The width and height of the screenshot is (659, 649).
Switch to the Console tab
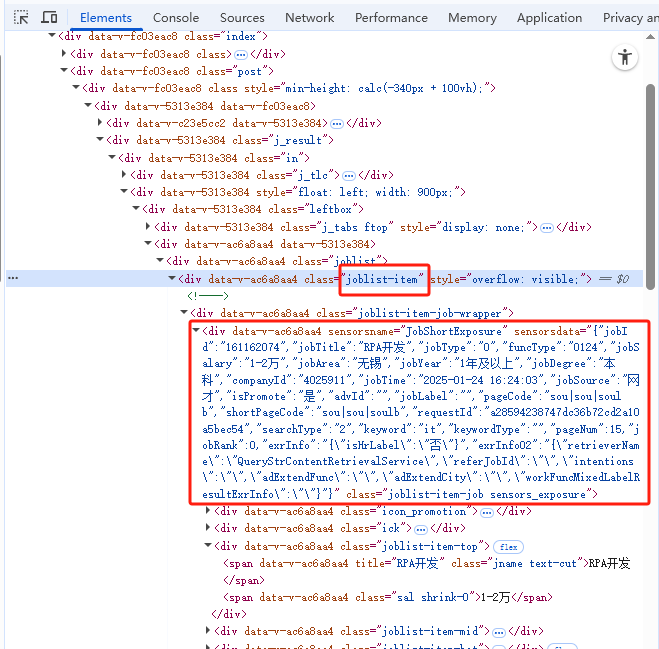click(176, 18)
